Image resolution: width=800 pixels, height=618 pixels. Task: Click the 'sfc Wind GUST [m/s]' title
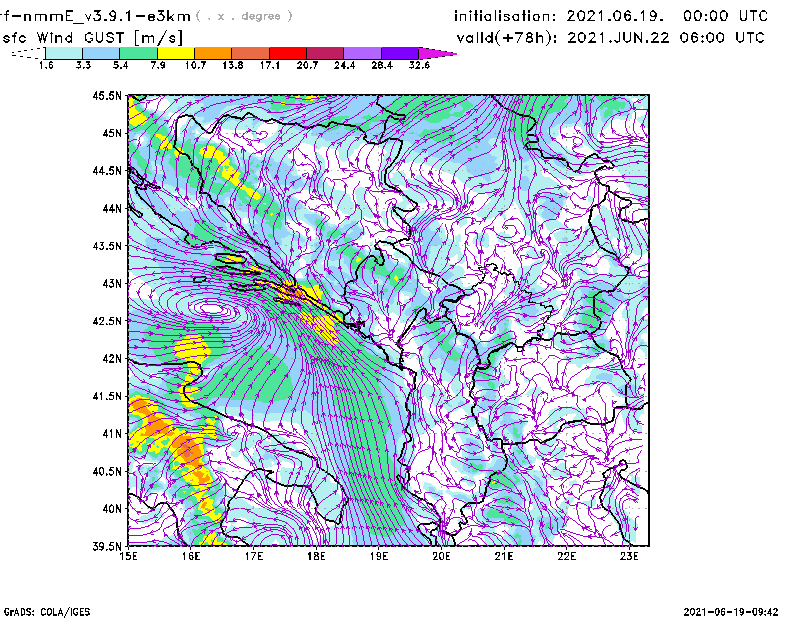coord(92,38)
